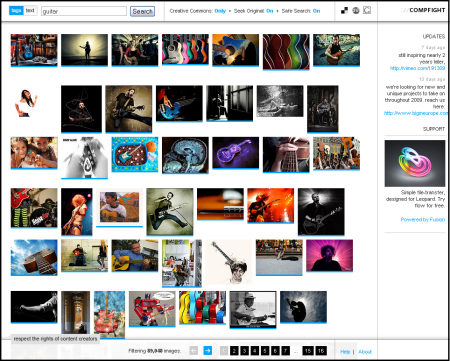450x361 pixels.
Task: Click the colorful swirl support ad image
Action: tap(415, 163)
